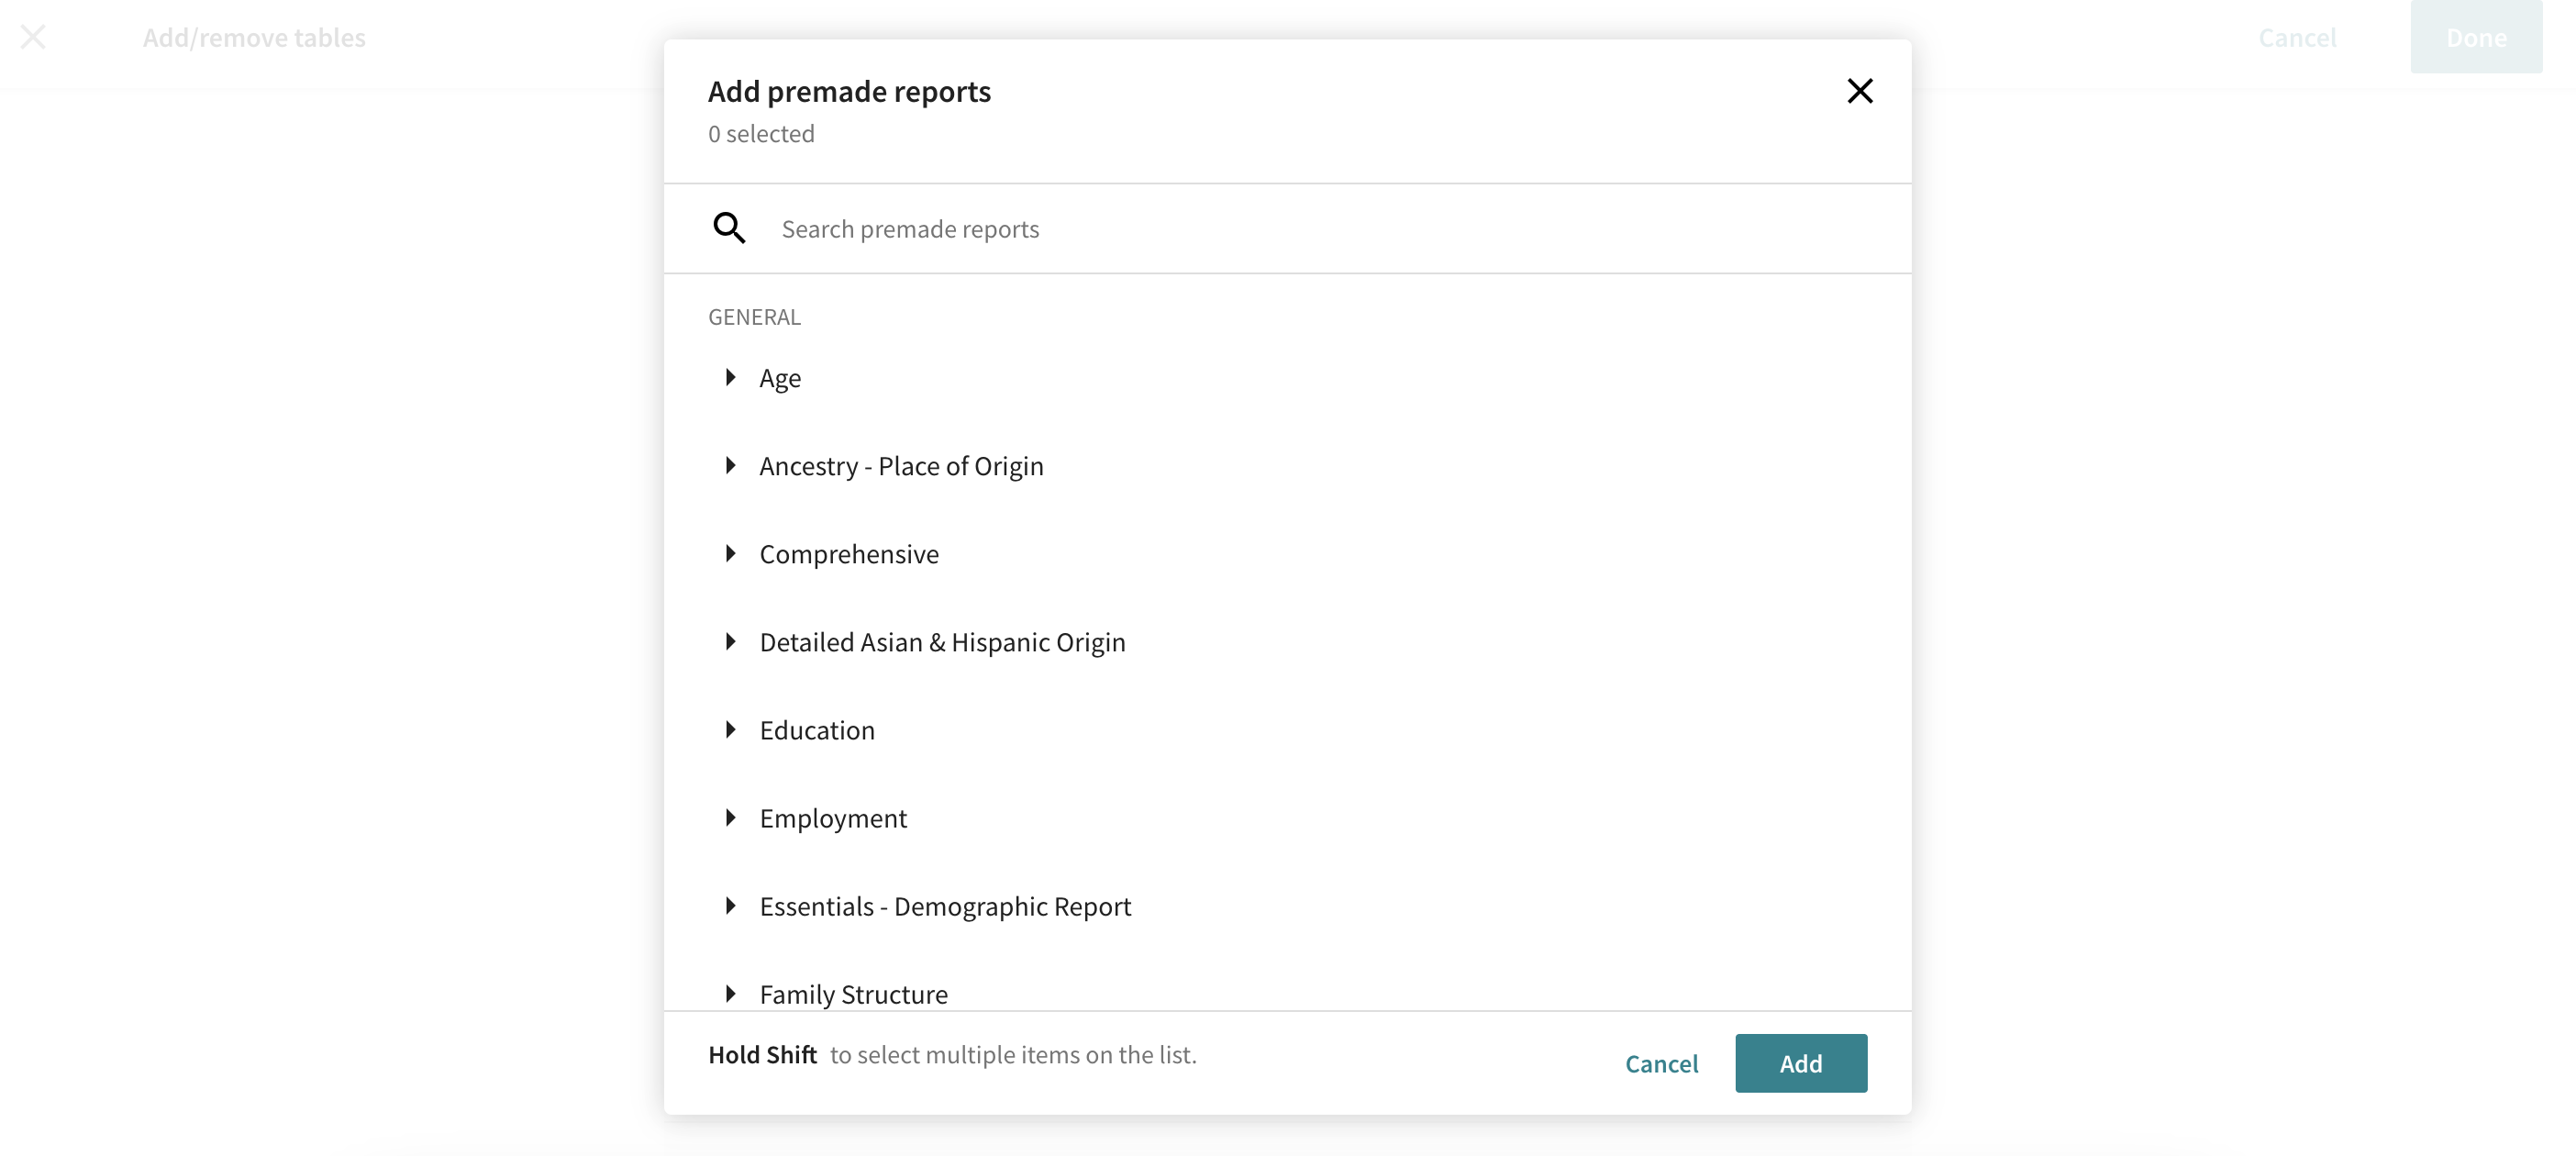Close the Add/remove tables panel
The width and height of the screenshot is (2576, 1156).
point(33,37)
